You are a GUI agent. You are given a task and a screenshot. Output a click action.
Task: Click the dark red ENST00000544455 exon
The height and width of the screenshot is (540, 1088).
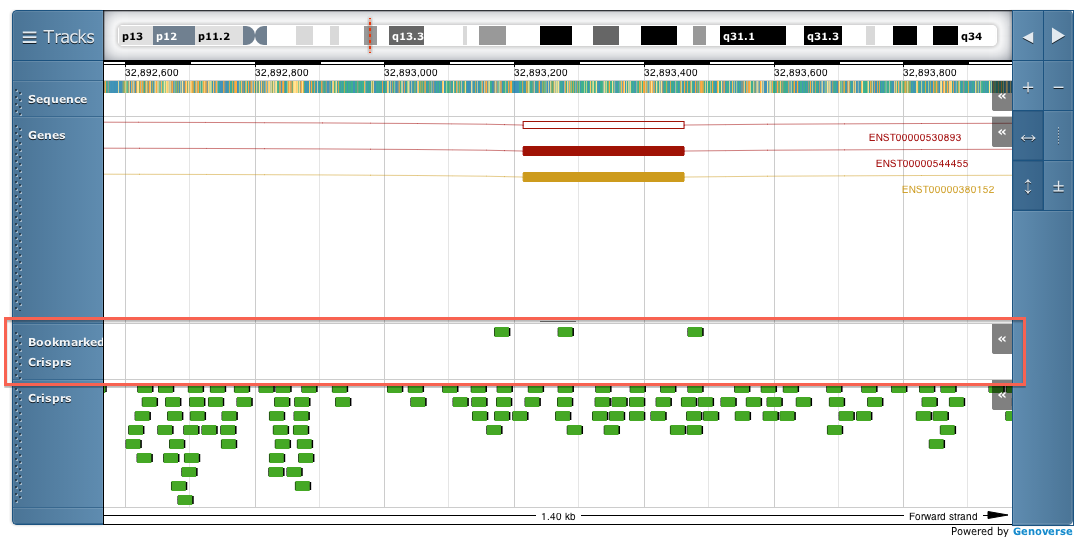(603, 151)
